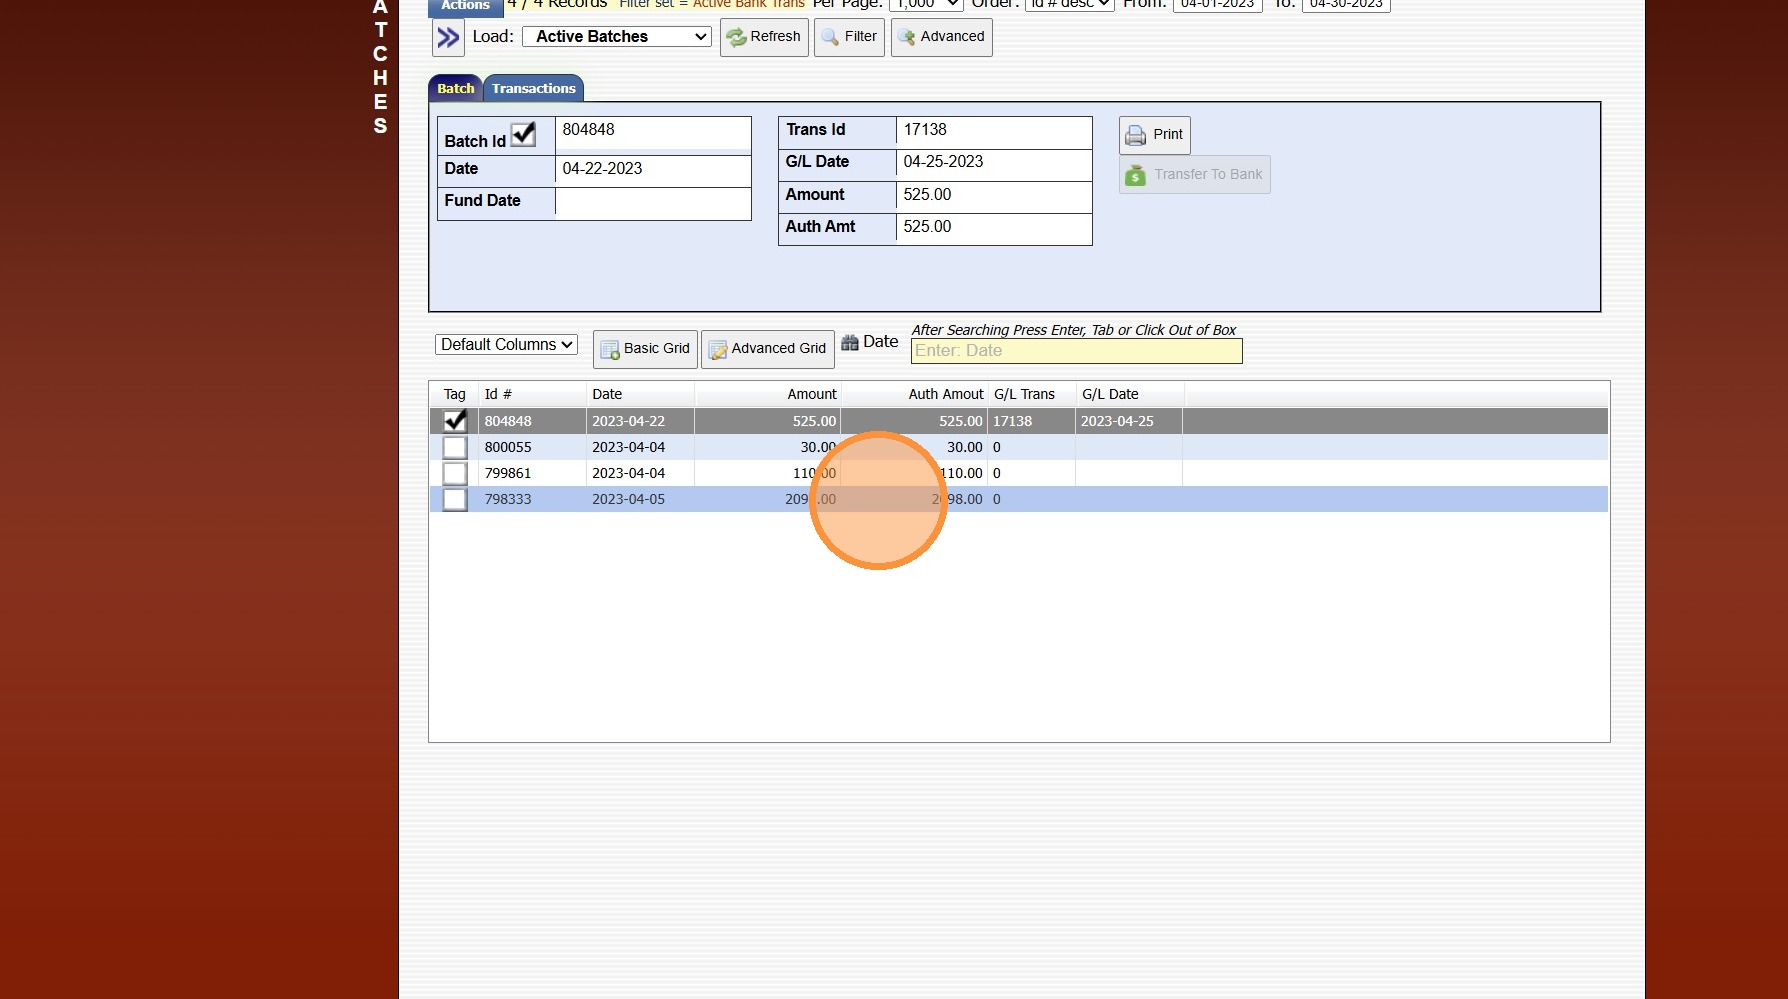
Task: Click the Transfer To Bank button
Action: (1194, 175)
